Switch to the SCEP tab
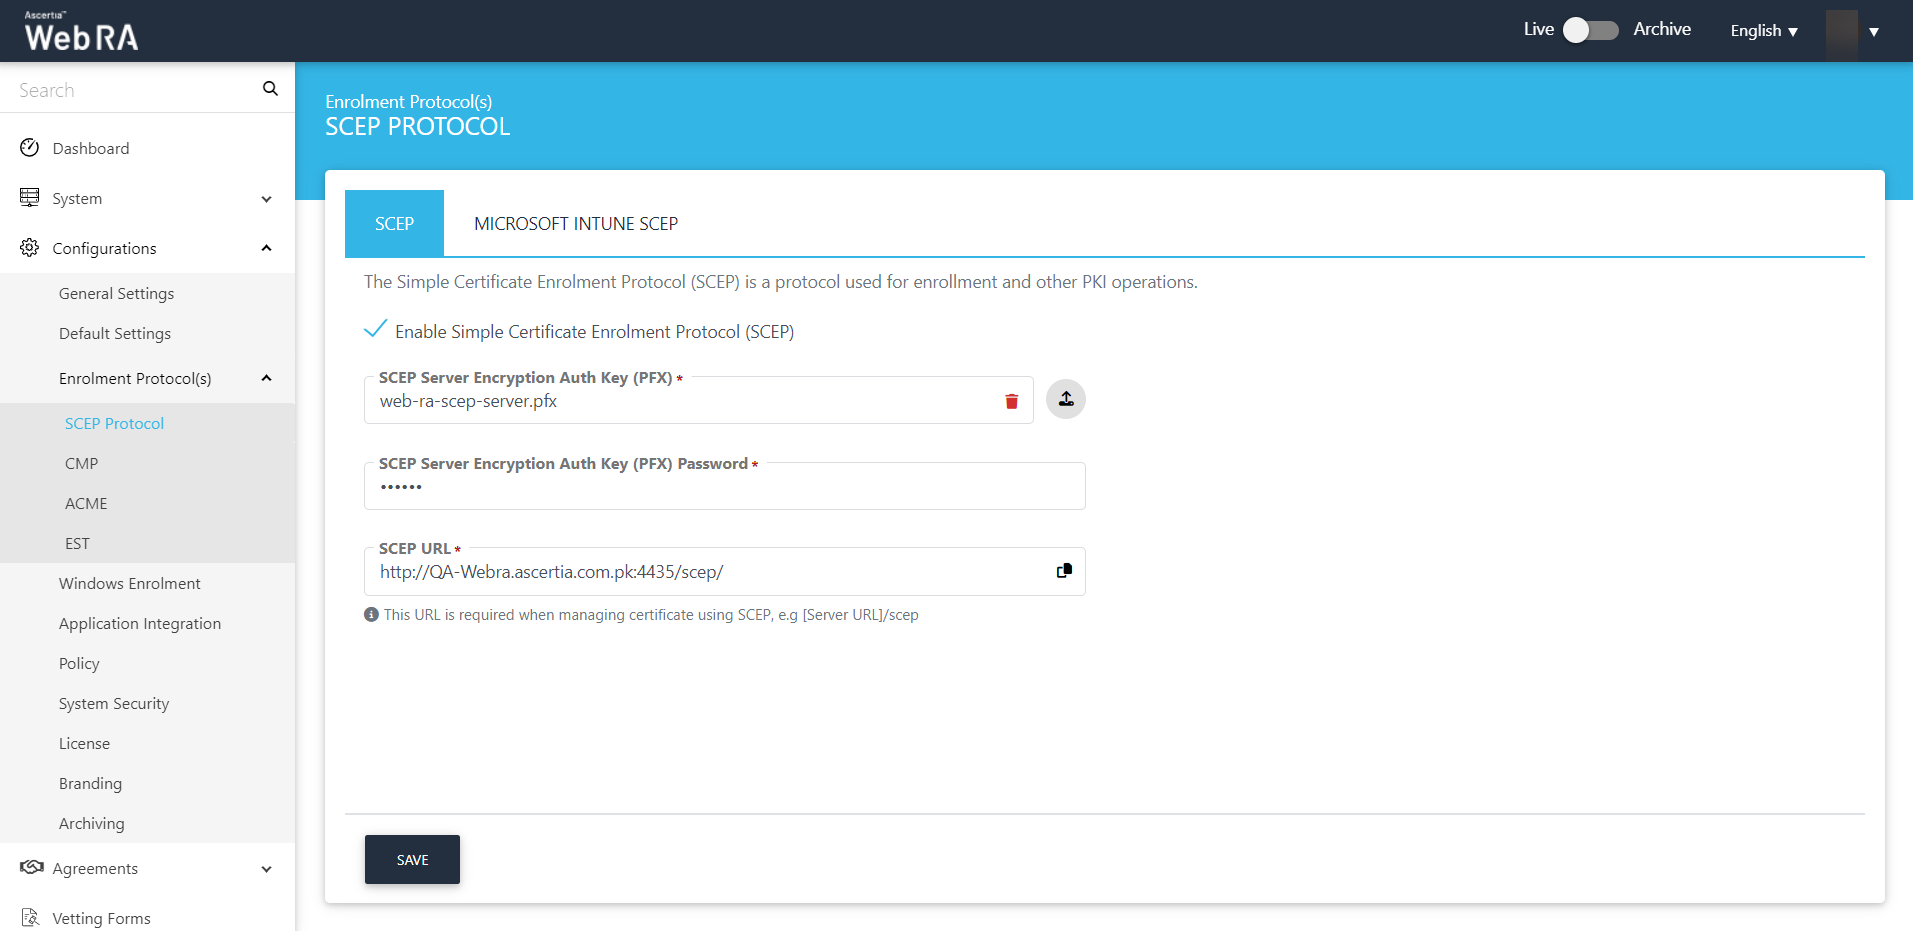Image resolution: width=1913 pixels, height=931 pixels. pyautogui.click(x=394, y=223)
